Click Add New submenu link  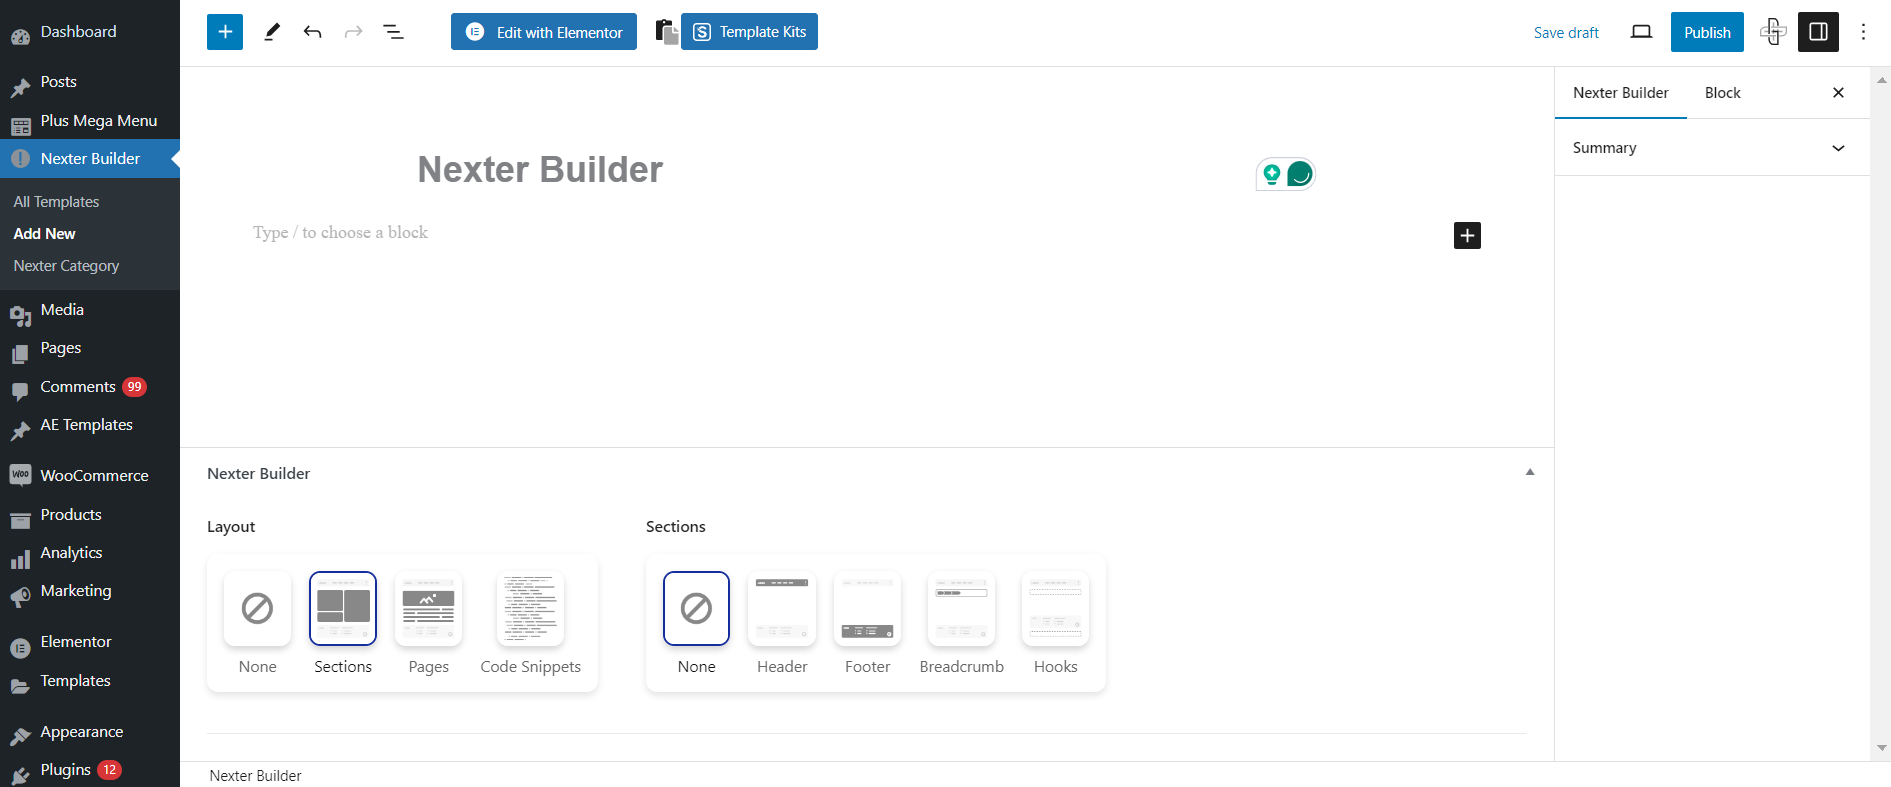point(44,234)
